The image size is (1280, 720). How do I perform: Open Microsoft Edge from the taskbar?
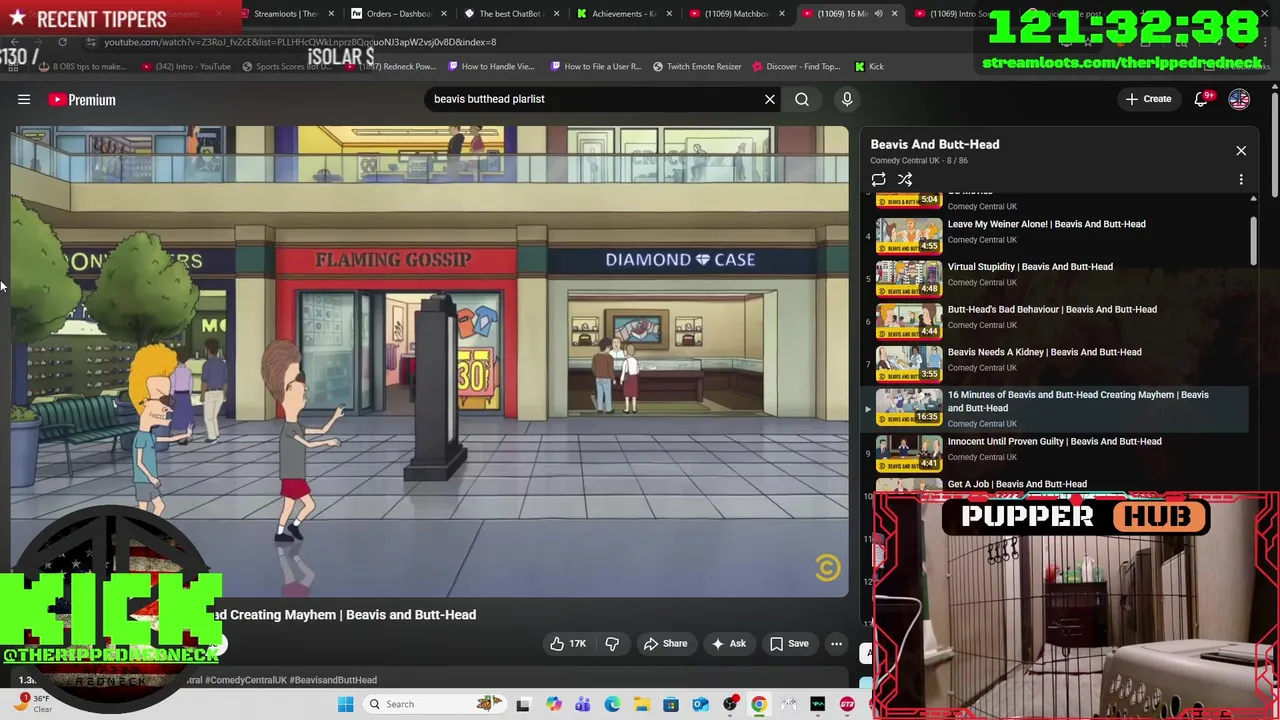coord(612,704)
